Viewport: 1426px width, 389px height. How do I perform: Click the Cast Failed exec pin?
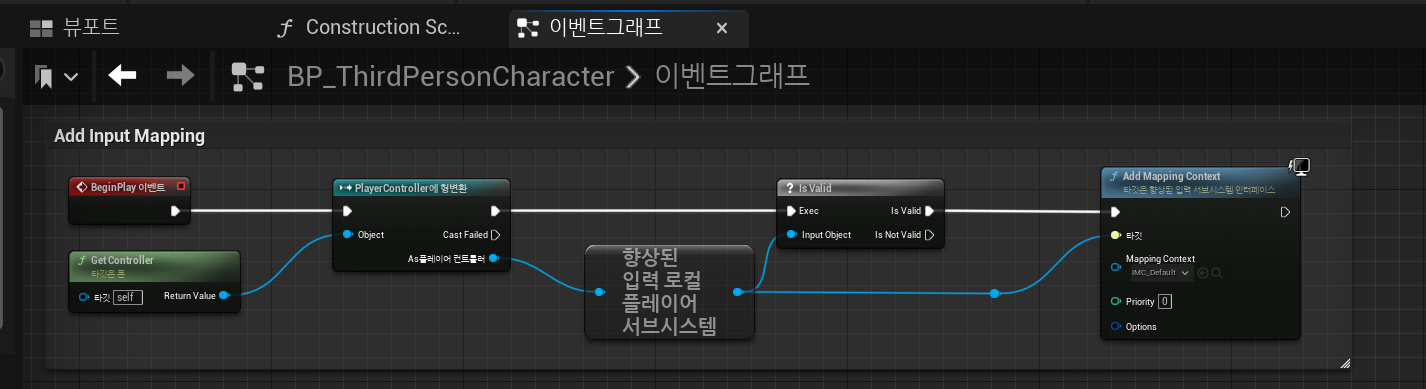495,235
